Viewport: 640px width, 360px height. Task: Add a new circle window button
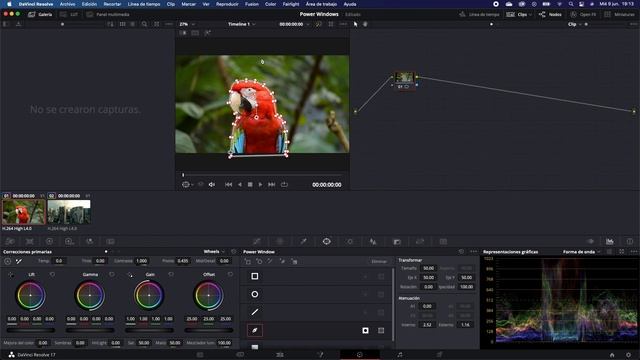[x=259, y=261]
